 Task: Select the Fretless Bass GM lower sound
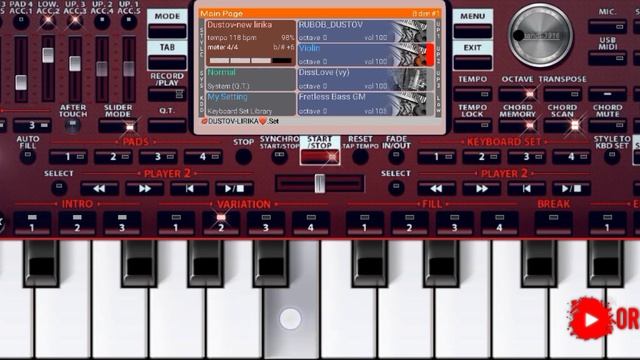coord(365,104)
